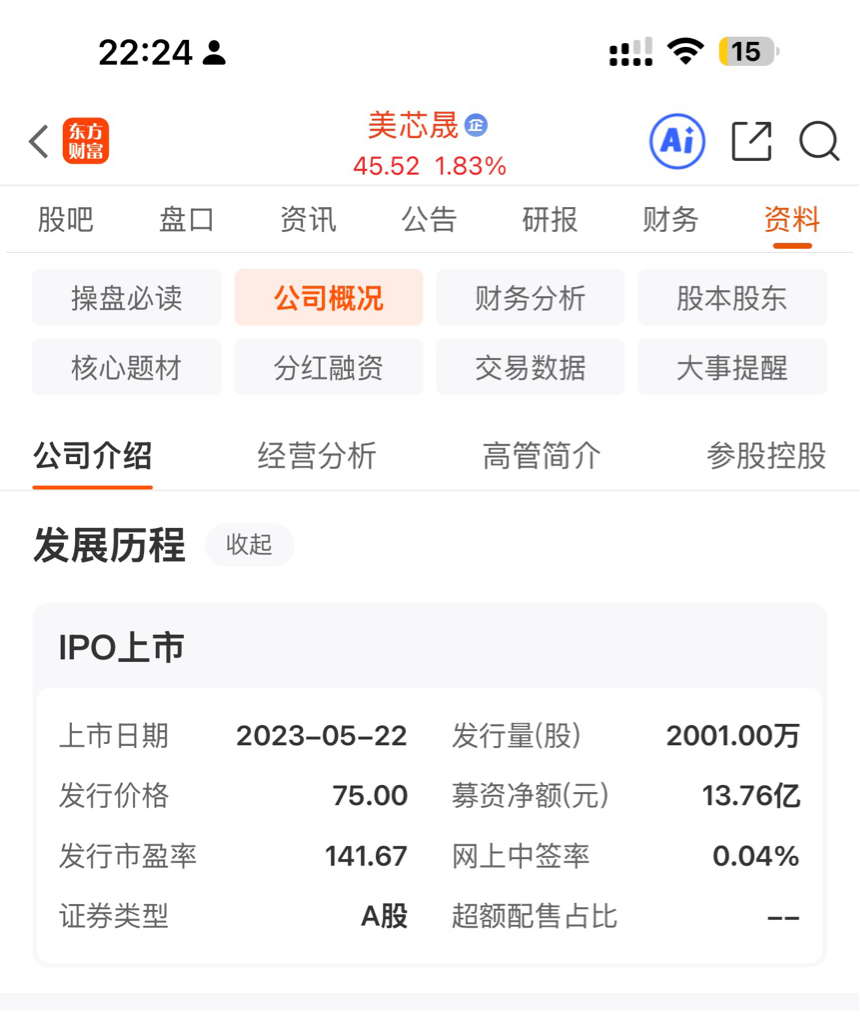Tap the share export icon
This screenshot has width=860, height=1024.
(x=752, y=141)
